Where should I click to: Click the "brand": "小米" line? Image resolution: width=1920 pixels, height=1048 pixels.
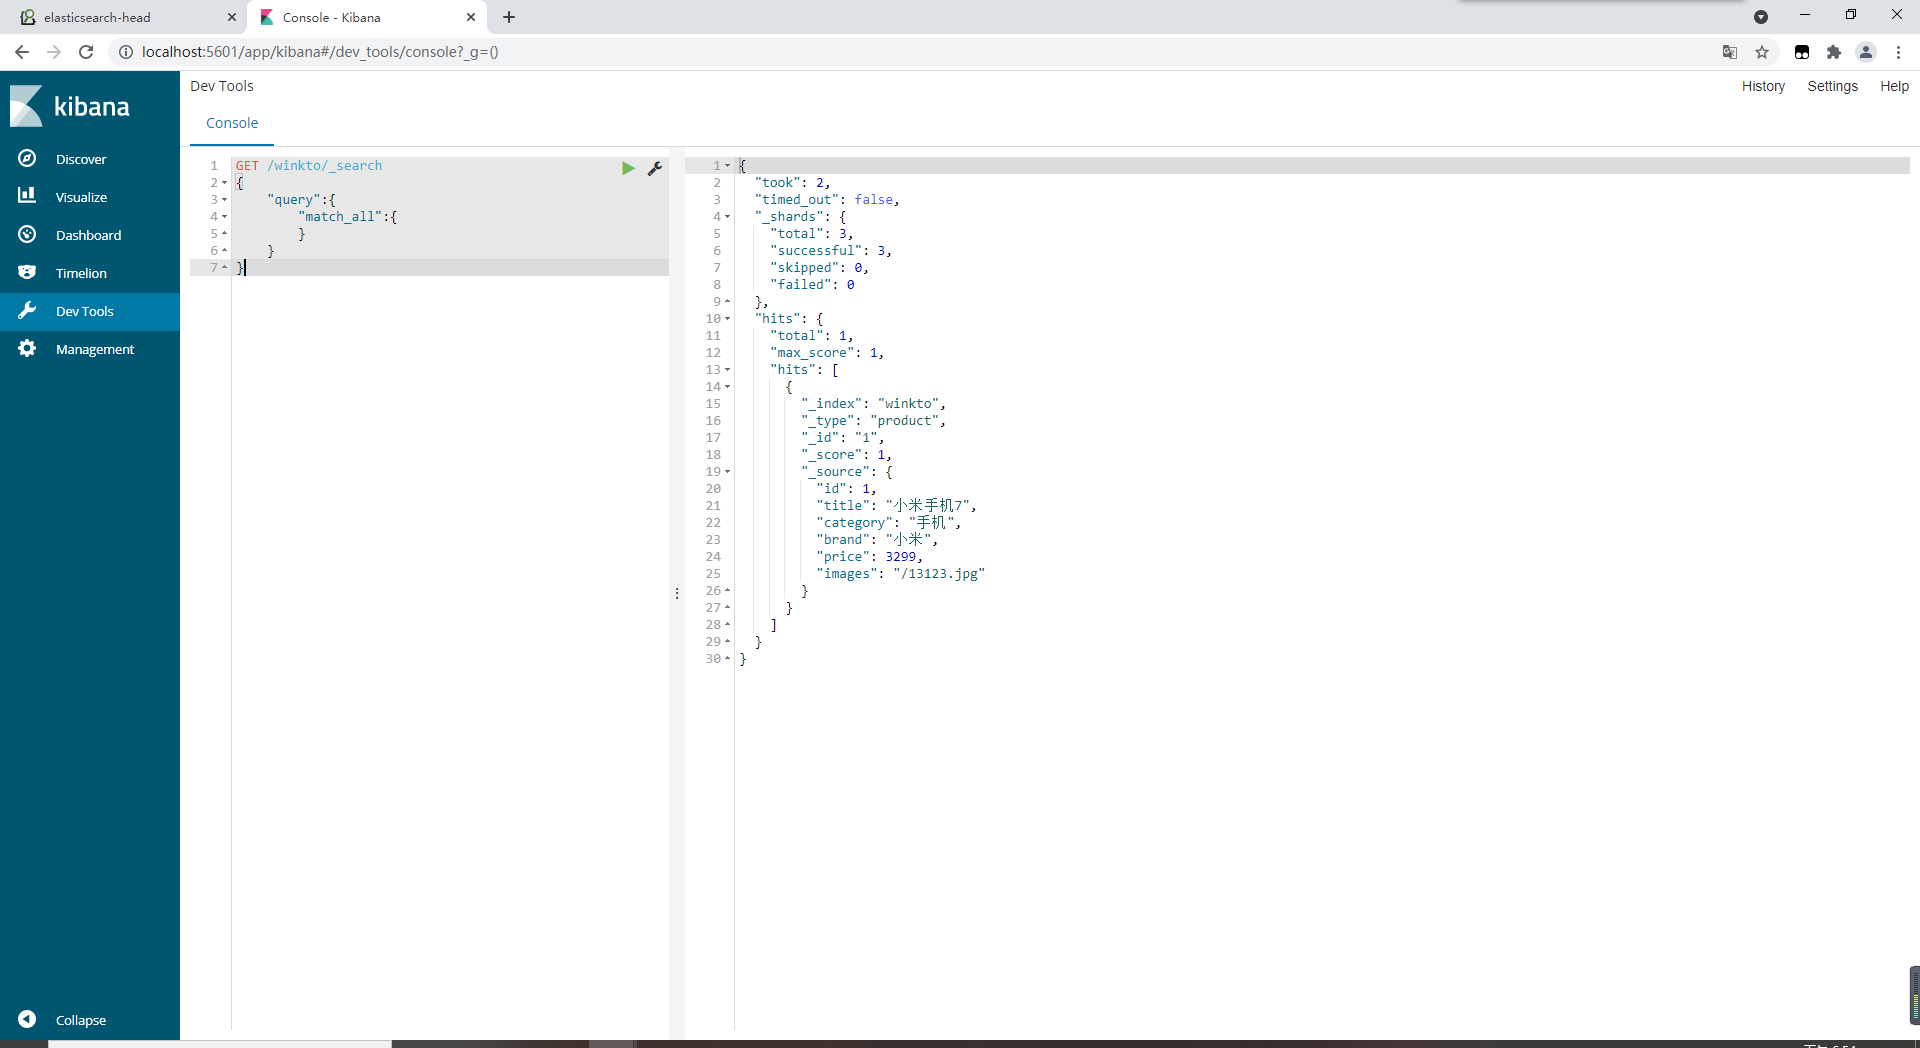[x=877, y=540]
